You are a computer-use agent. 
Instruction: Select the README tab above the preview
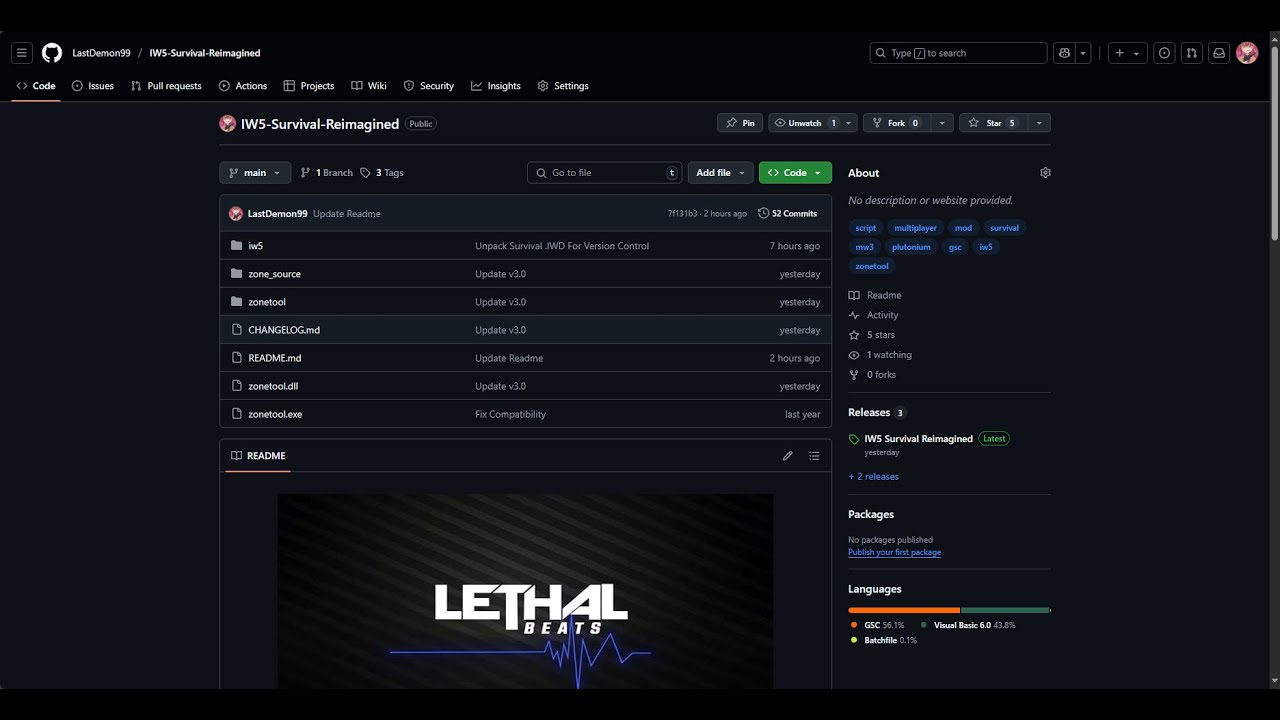tap(258, 456)
